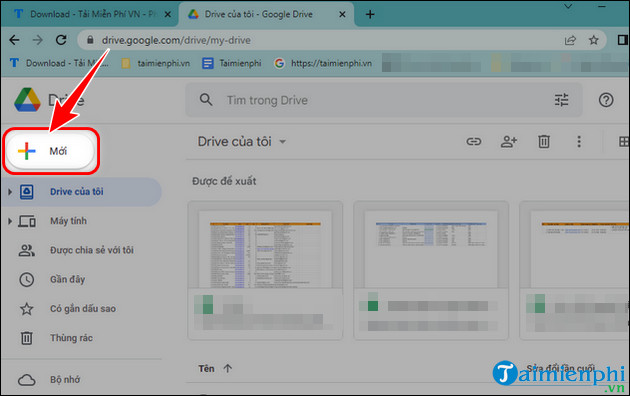Expand Drive của tôi tree arrow

pos(10,192)
